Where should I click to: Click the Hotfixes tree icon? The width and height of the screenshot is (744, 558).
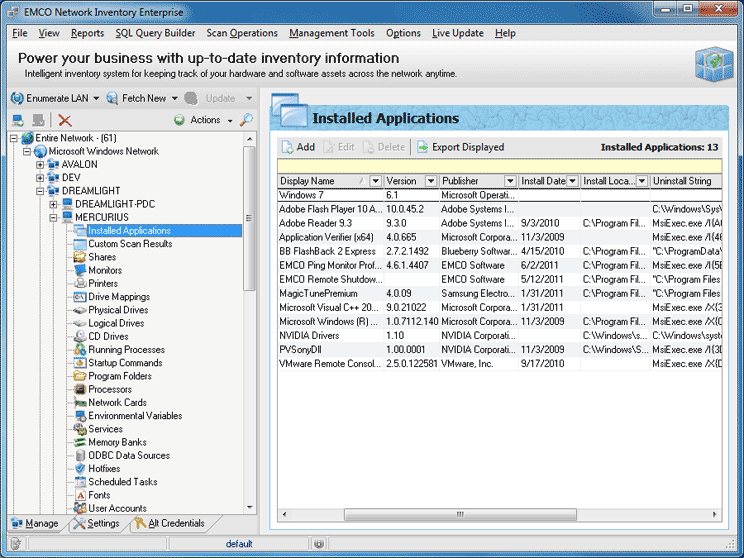[x=79, y=468]
